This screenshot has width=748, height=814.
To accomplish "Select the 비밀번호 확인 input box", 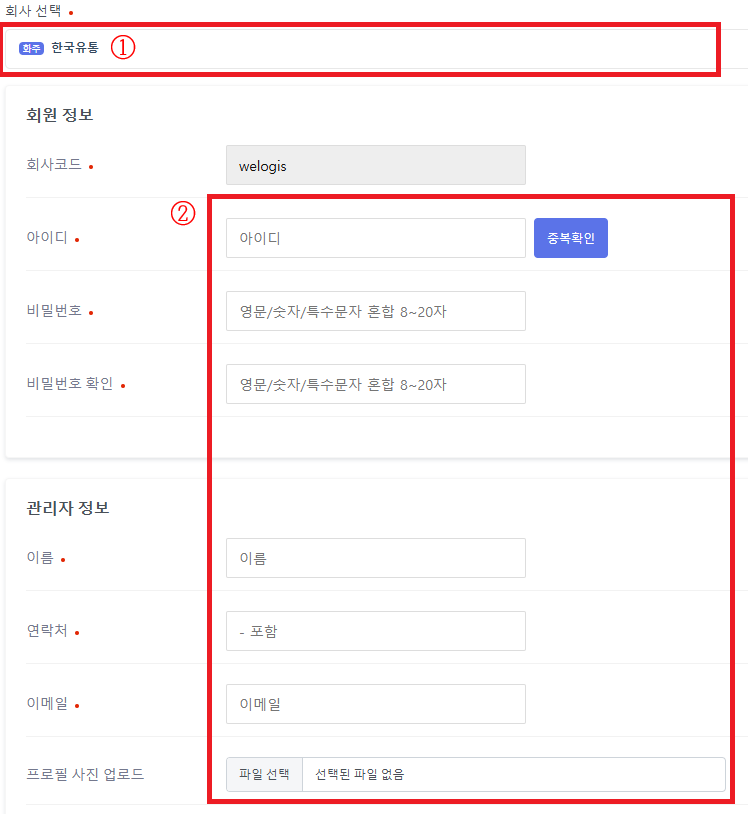I will 375,384.
